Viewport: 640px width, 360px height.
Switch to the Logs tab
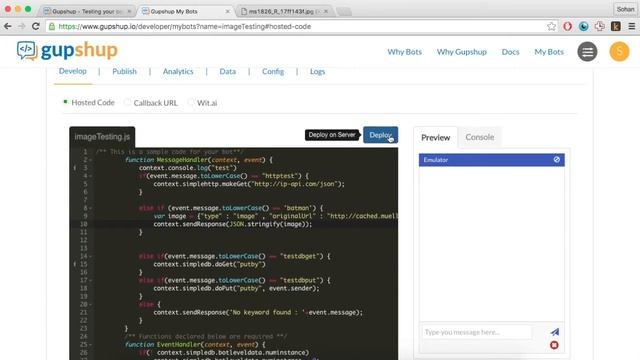click(x=318, y=71)
